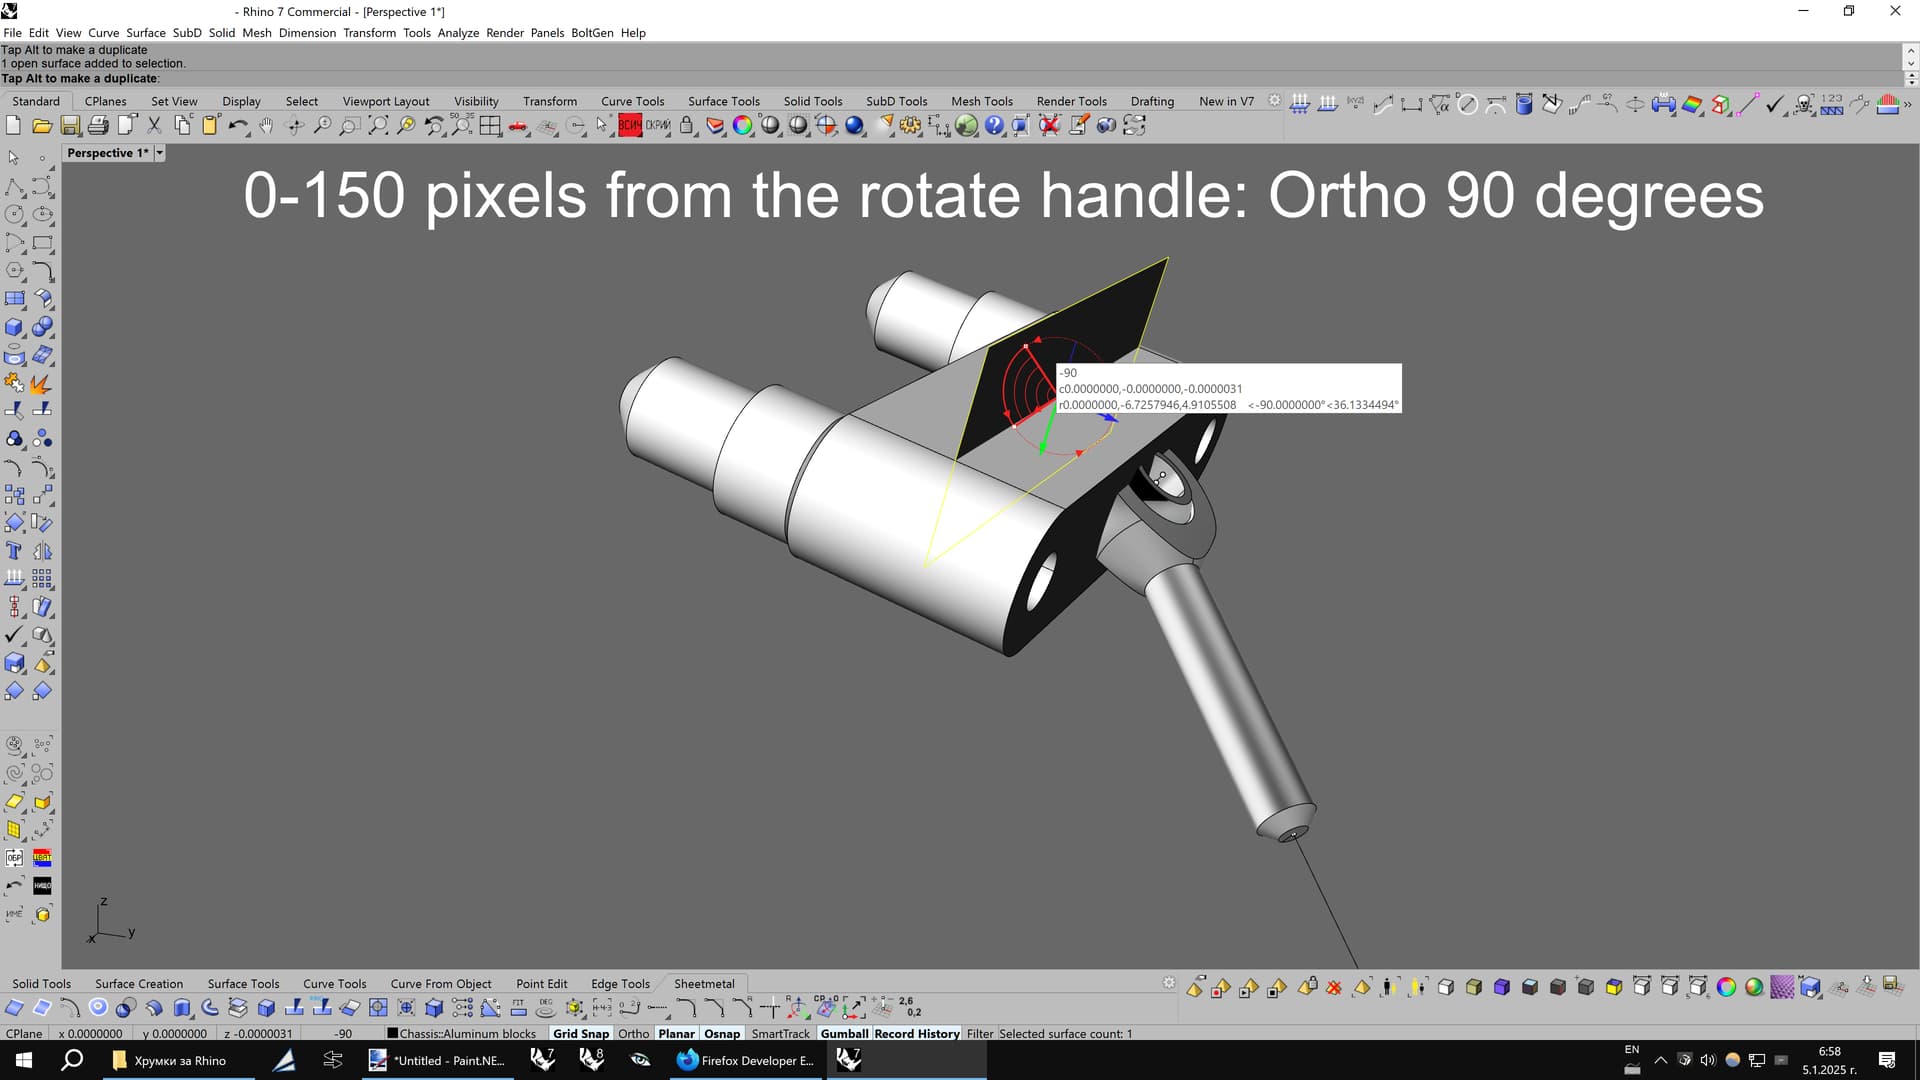Open the Transform menu
Screen dimensions: 1920x1080
[369, 32]
